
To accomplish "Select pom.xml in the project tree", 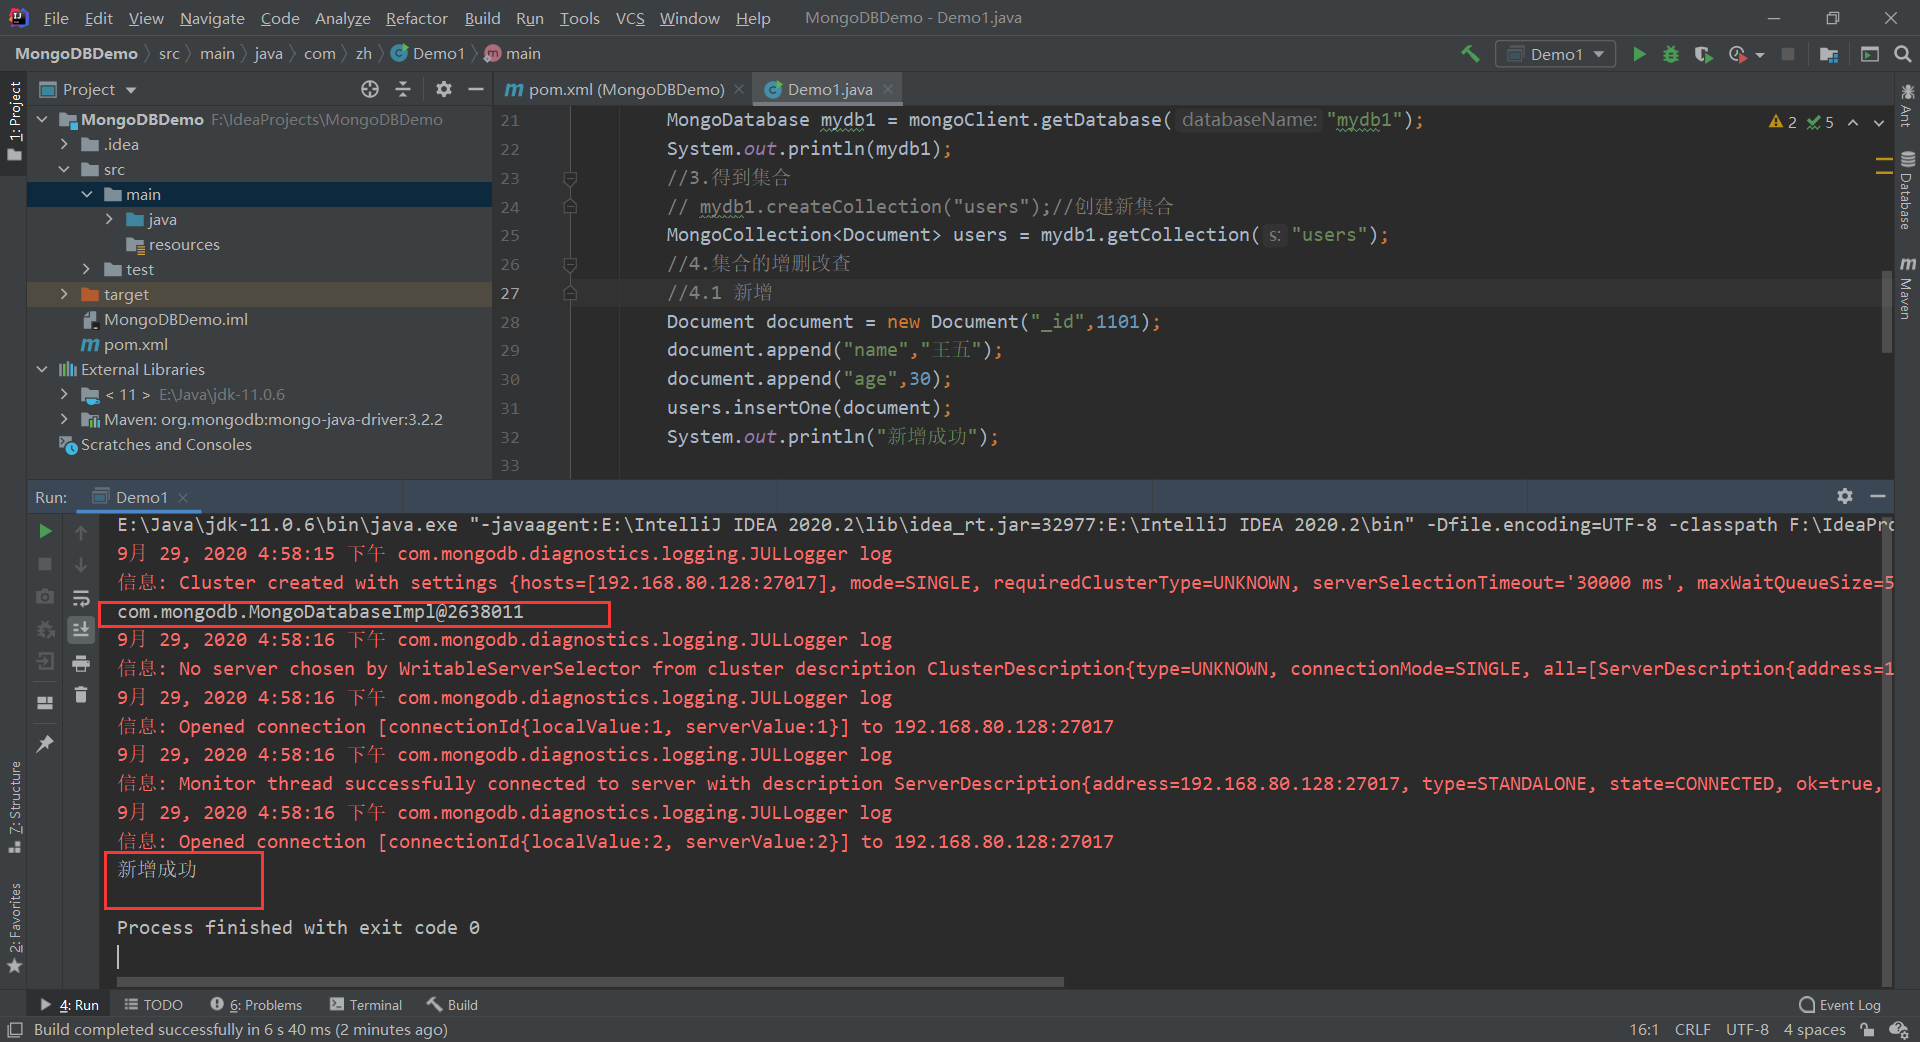I will point(135,344).
